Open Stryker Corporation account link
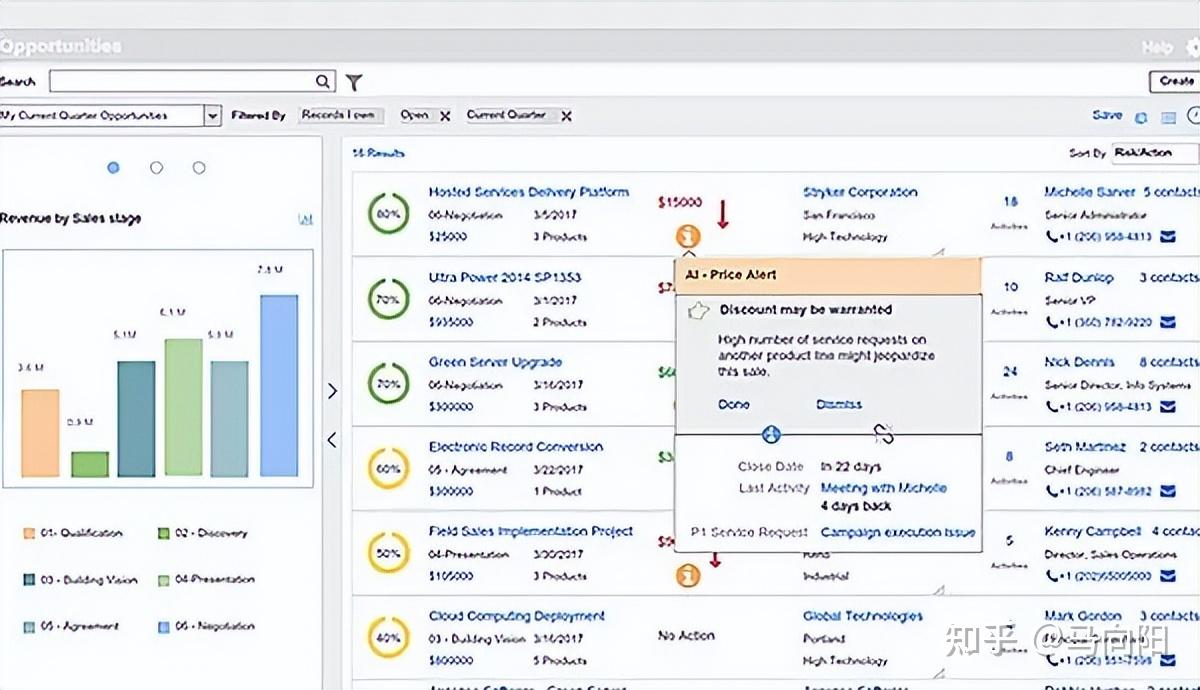The width and height of the screenshot is (1200, 690). 860,192
